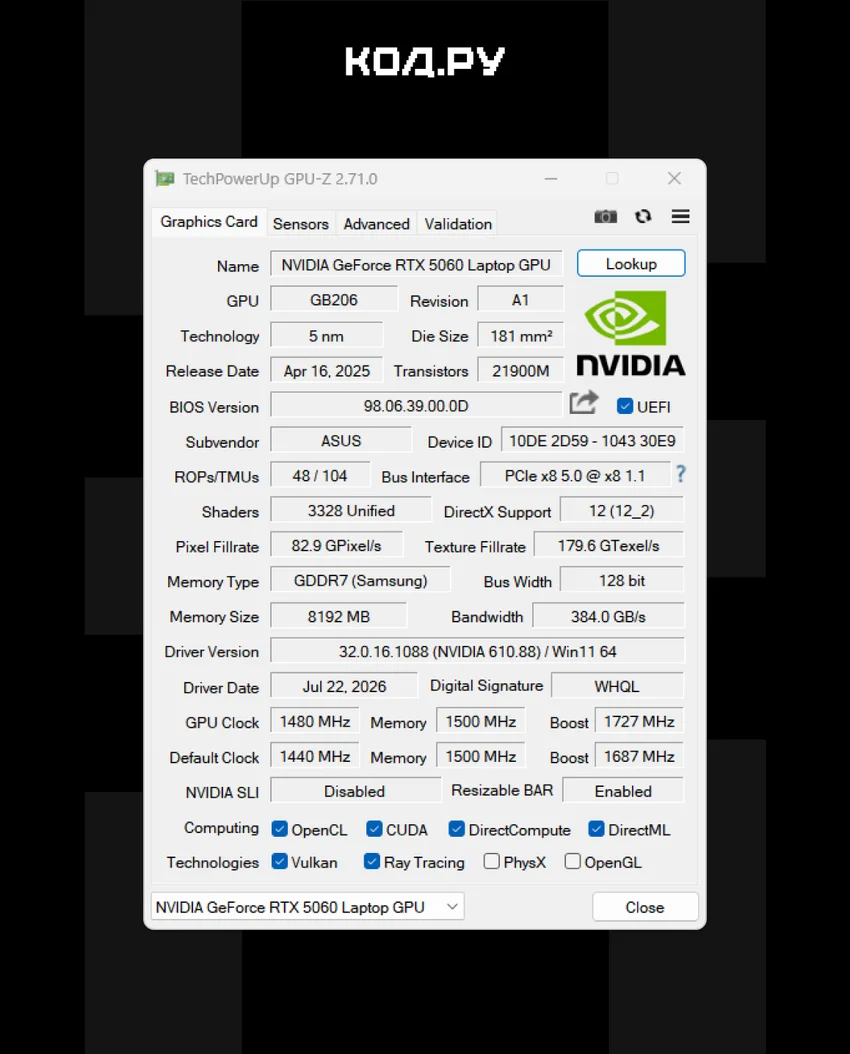This screenshot has width=850, height=1054.
Task: Switch to the Graphics Card tab
Action: (x=209, y=222)
